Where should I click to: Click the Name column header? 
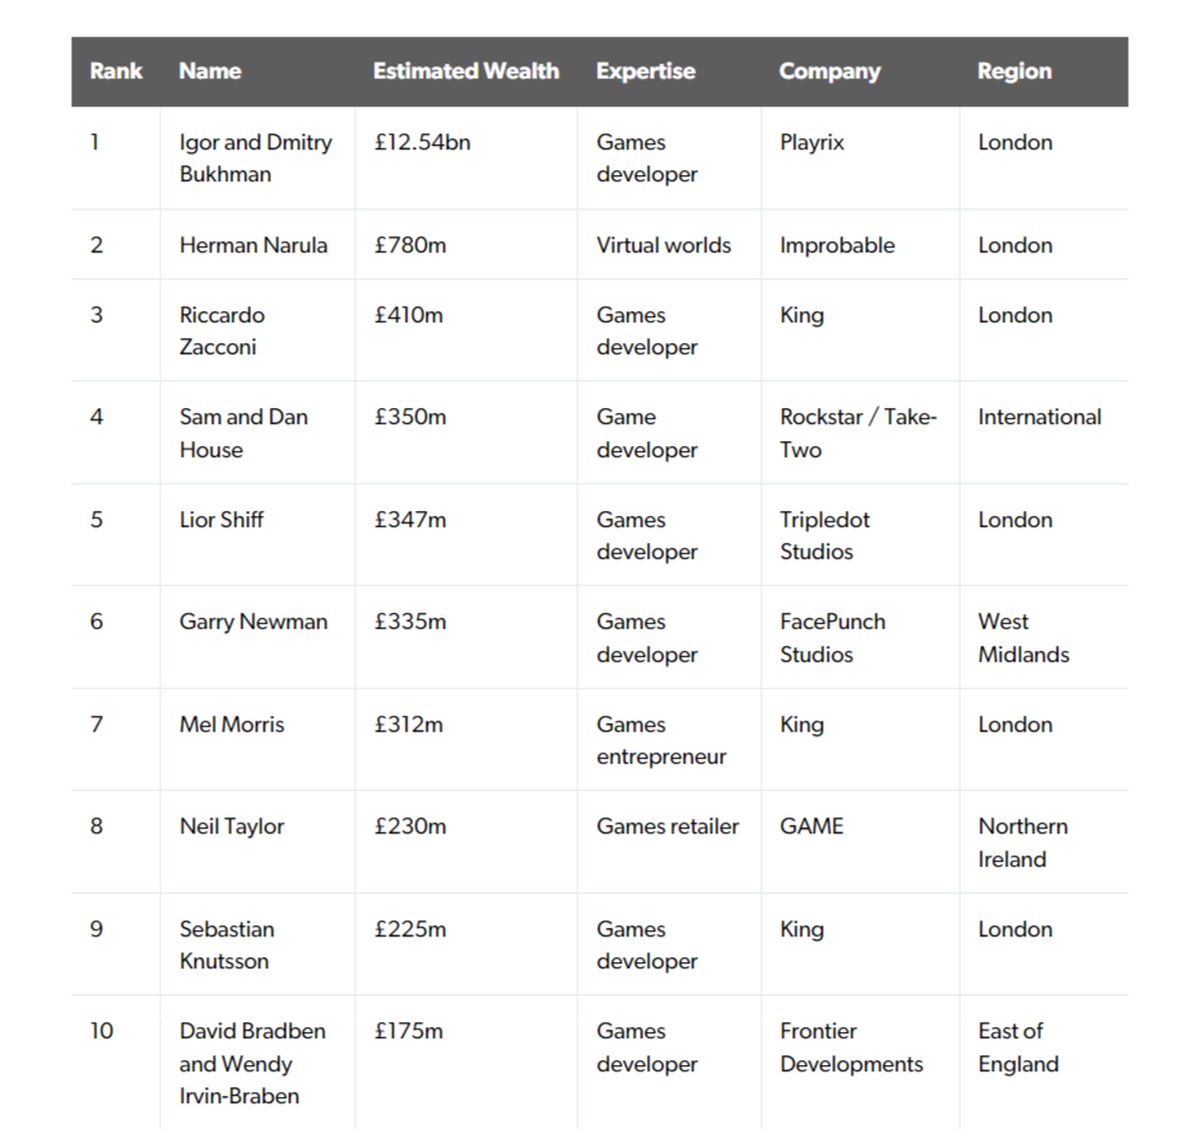[x=210, y=71]
